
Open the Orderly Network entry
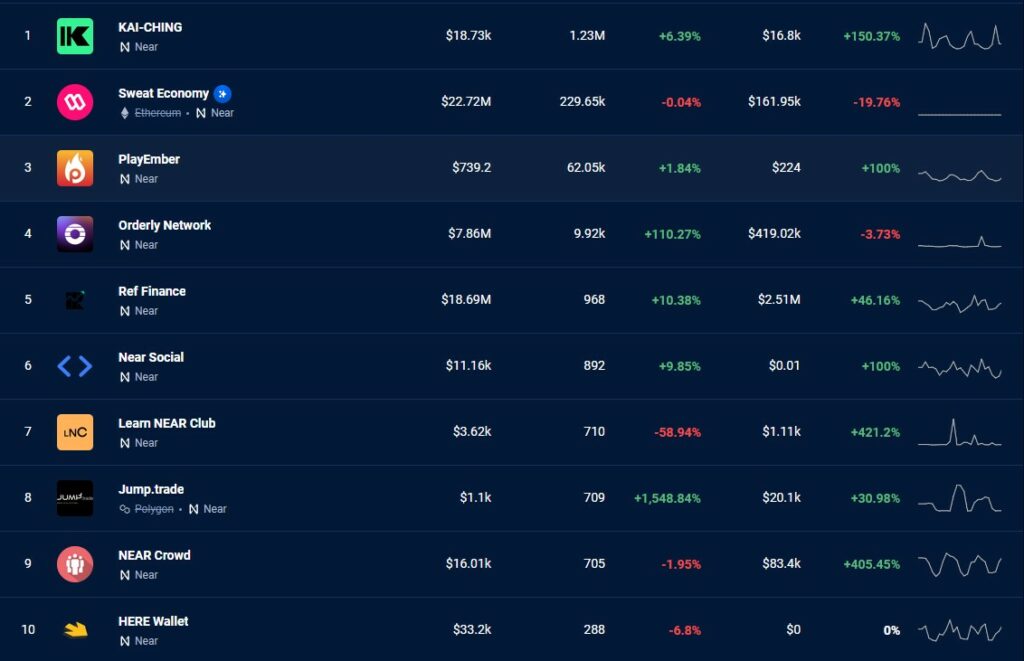(x=165, y=225)
